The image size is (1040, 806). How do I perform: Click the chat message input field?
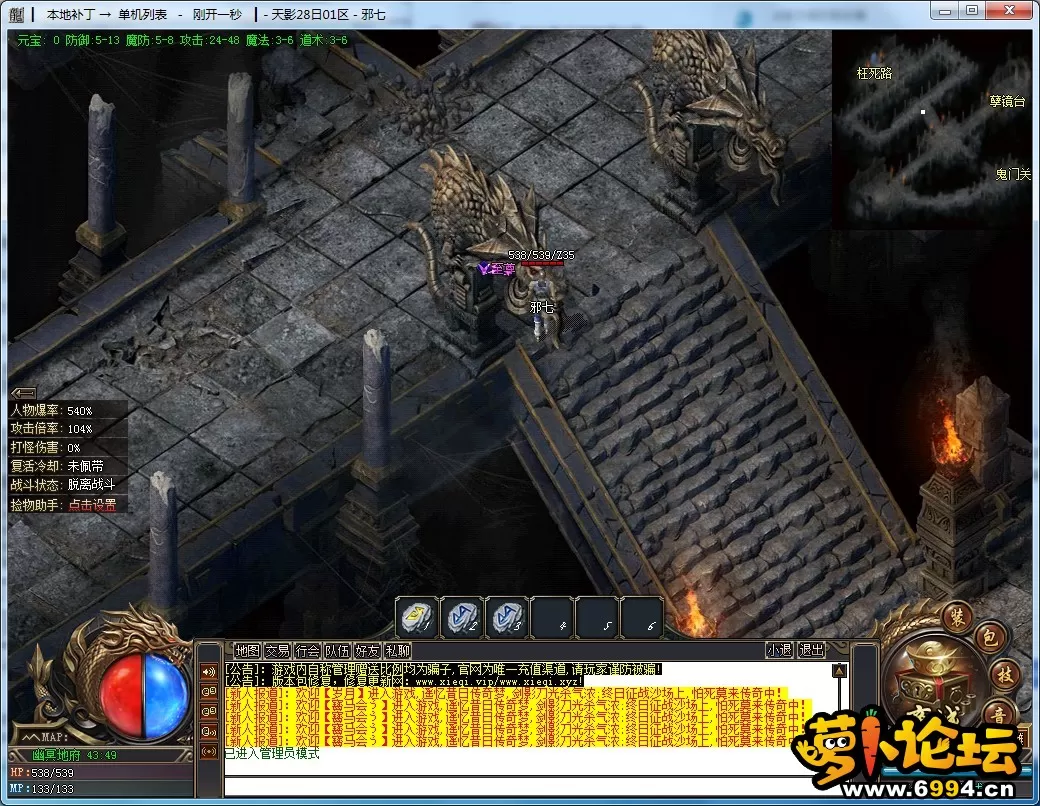tap(517, 787)
